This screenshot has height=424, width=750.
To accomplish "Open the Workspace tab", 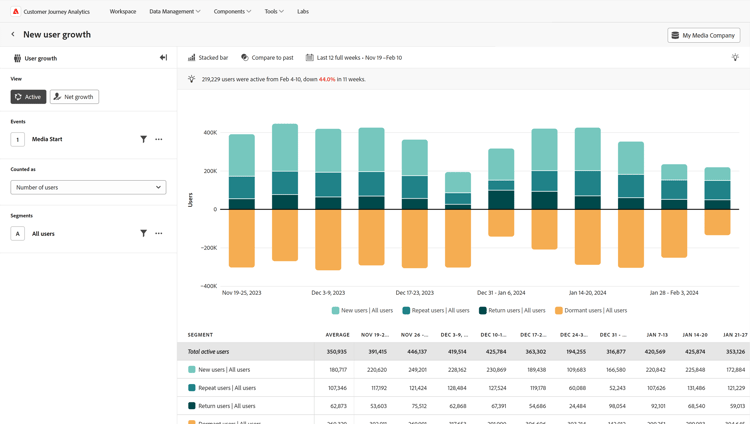I will point(123,12).
